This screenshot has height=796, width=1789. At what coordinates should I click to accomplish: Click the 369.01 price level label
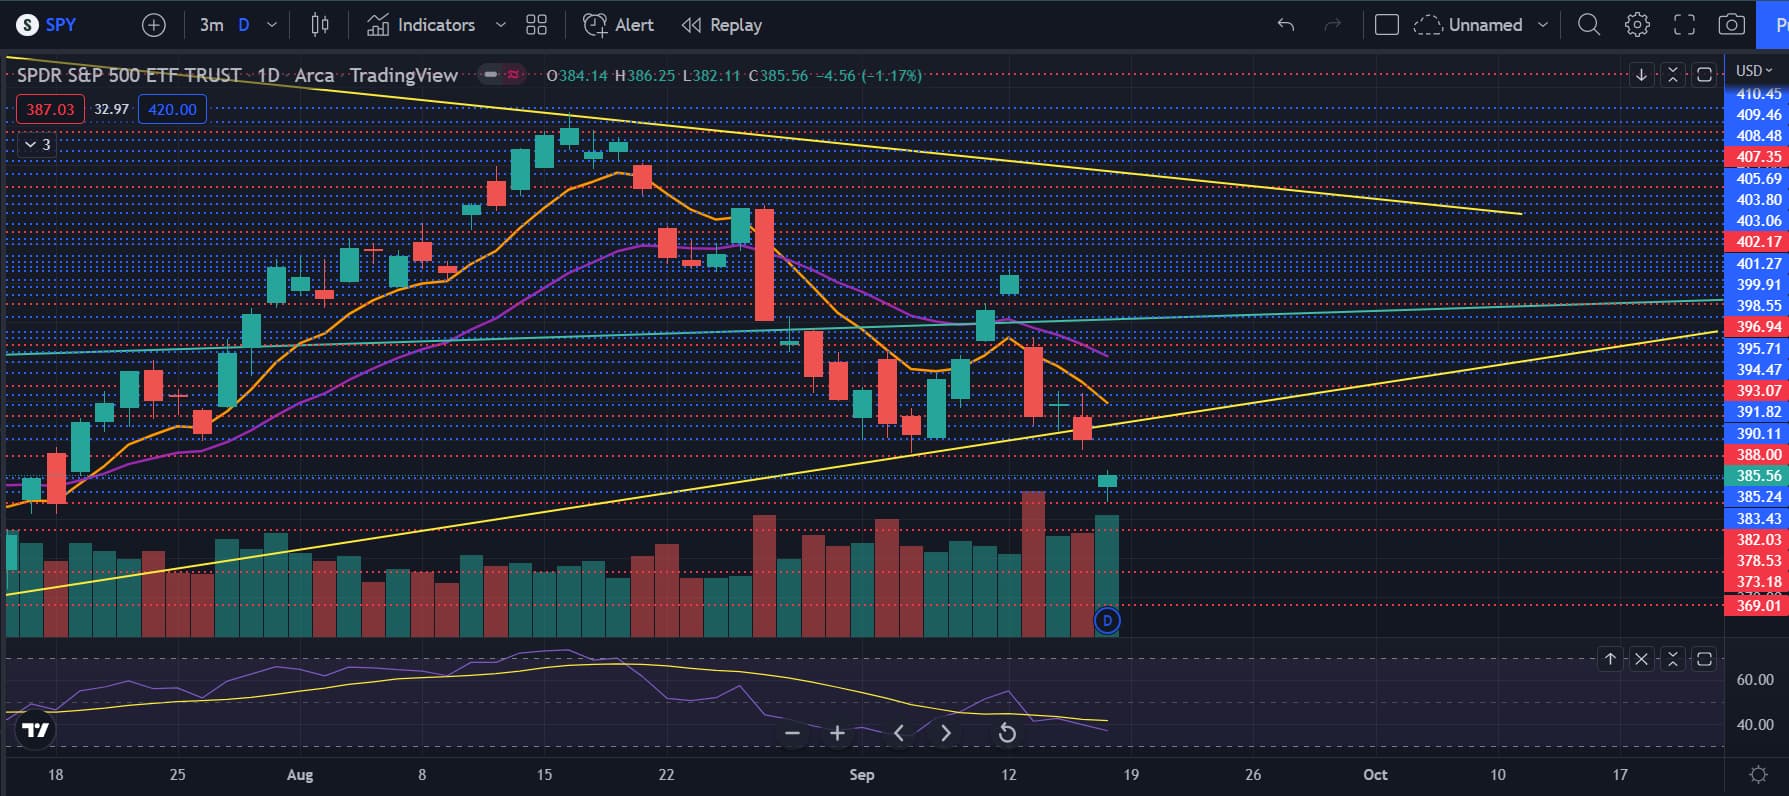(x=1757, y=605)
